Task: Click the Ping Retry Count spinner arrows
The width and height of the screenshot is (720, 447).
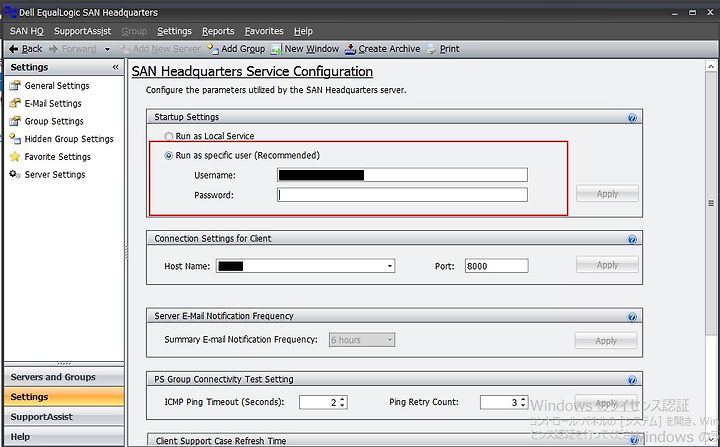Action: pyautogui.click(x=523, y=402)
